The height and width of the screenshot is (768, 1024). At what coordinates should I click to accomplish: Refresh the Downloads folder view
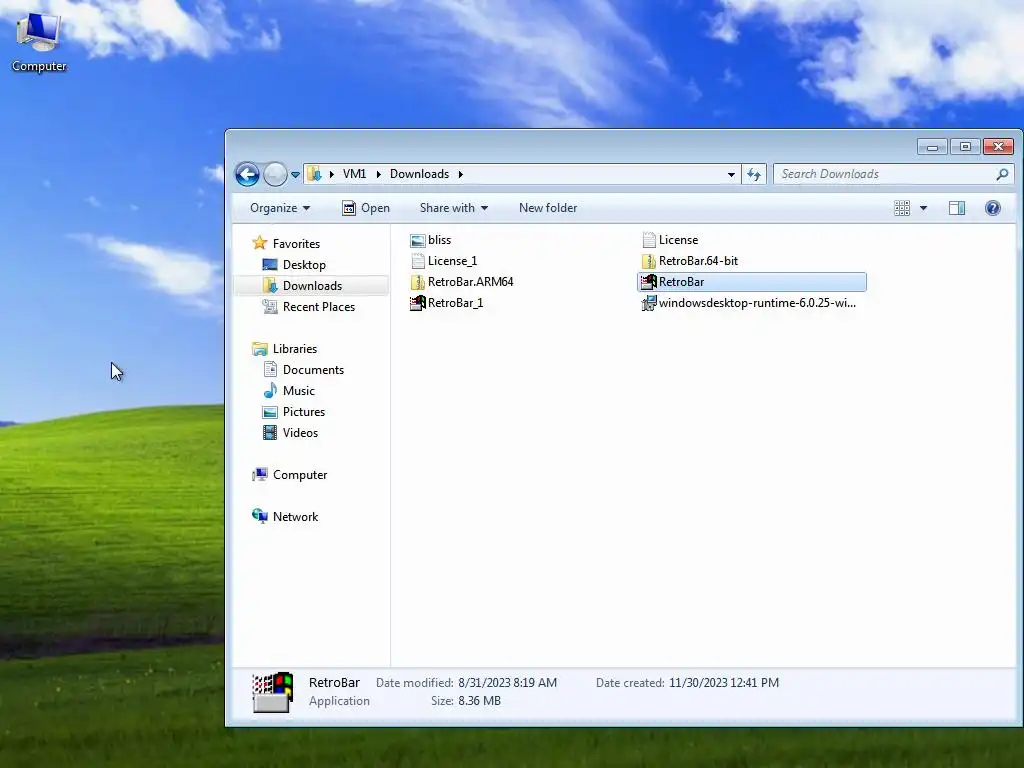point(754,174)
